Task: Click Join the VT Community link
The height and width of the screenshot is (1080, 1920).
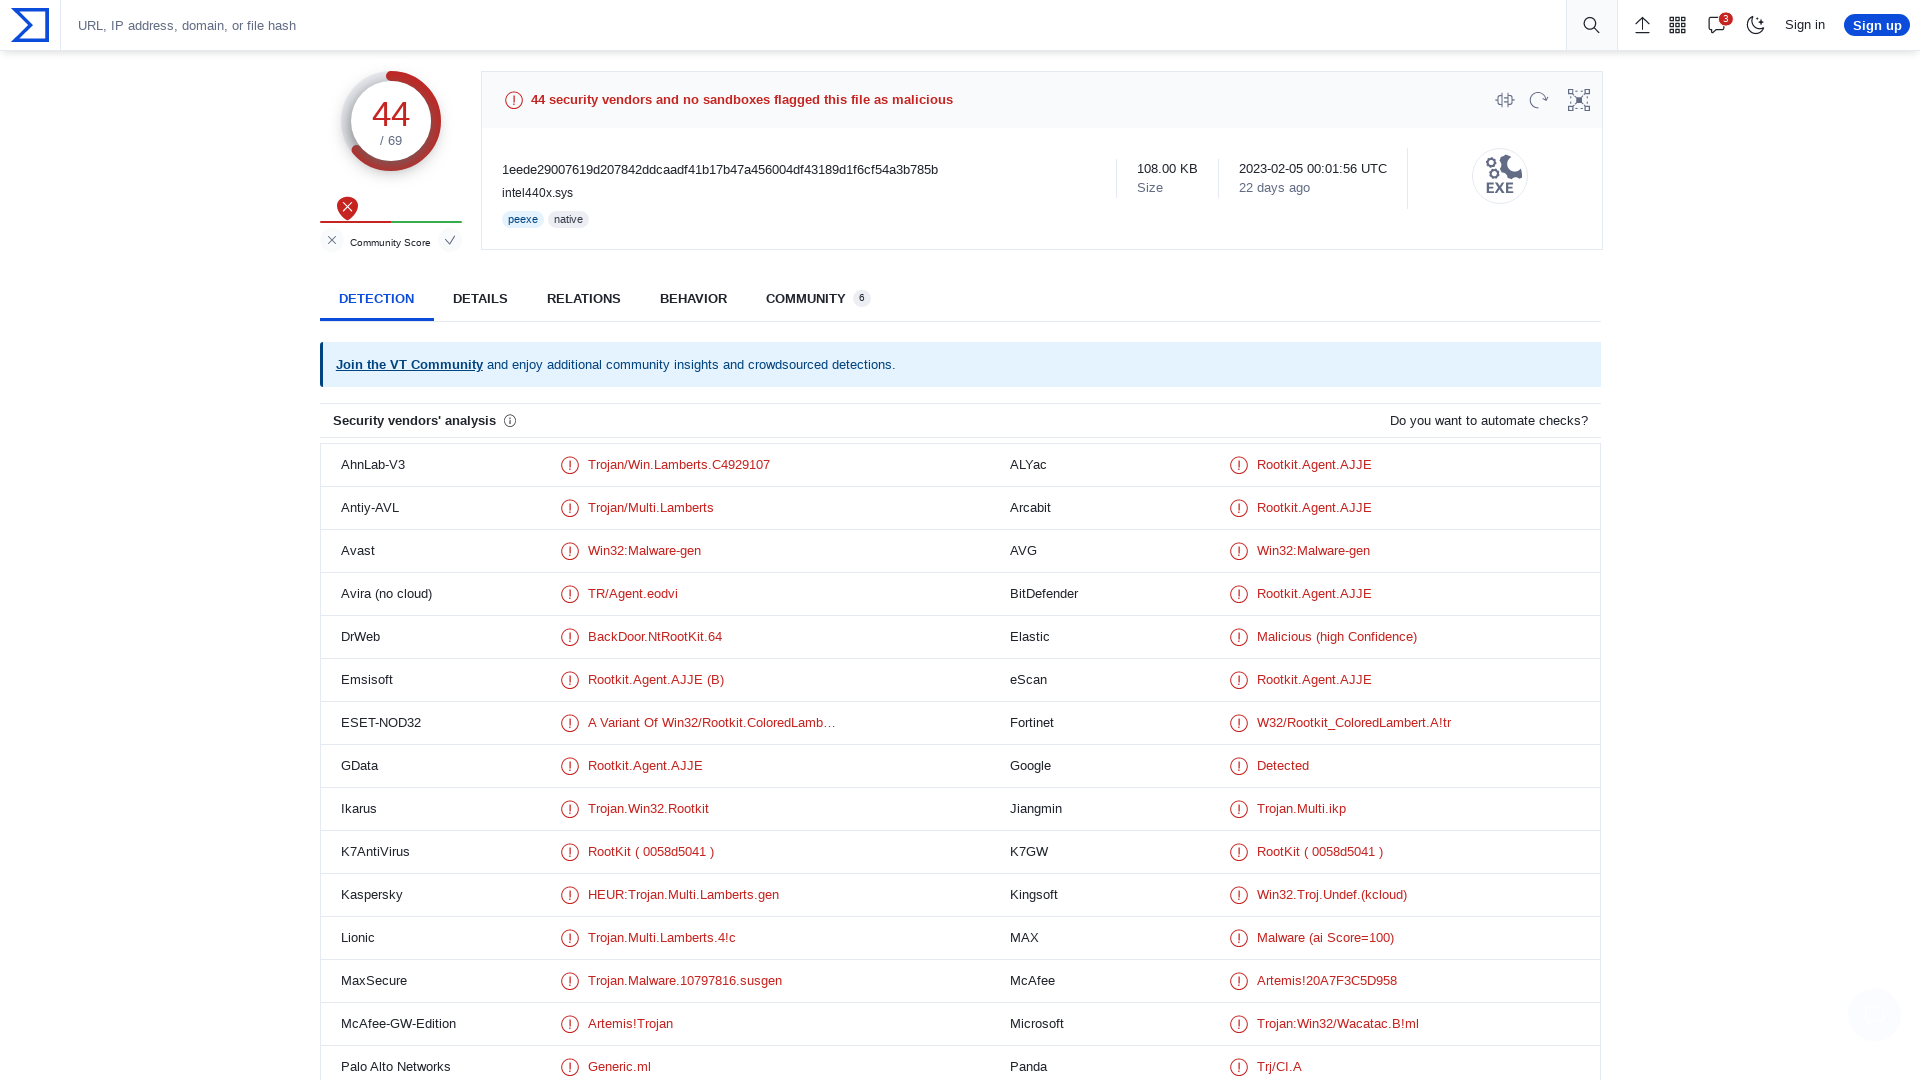Action: coord(409,365)
